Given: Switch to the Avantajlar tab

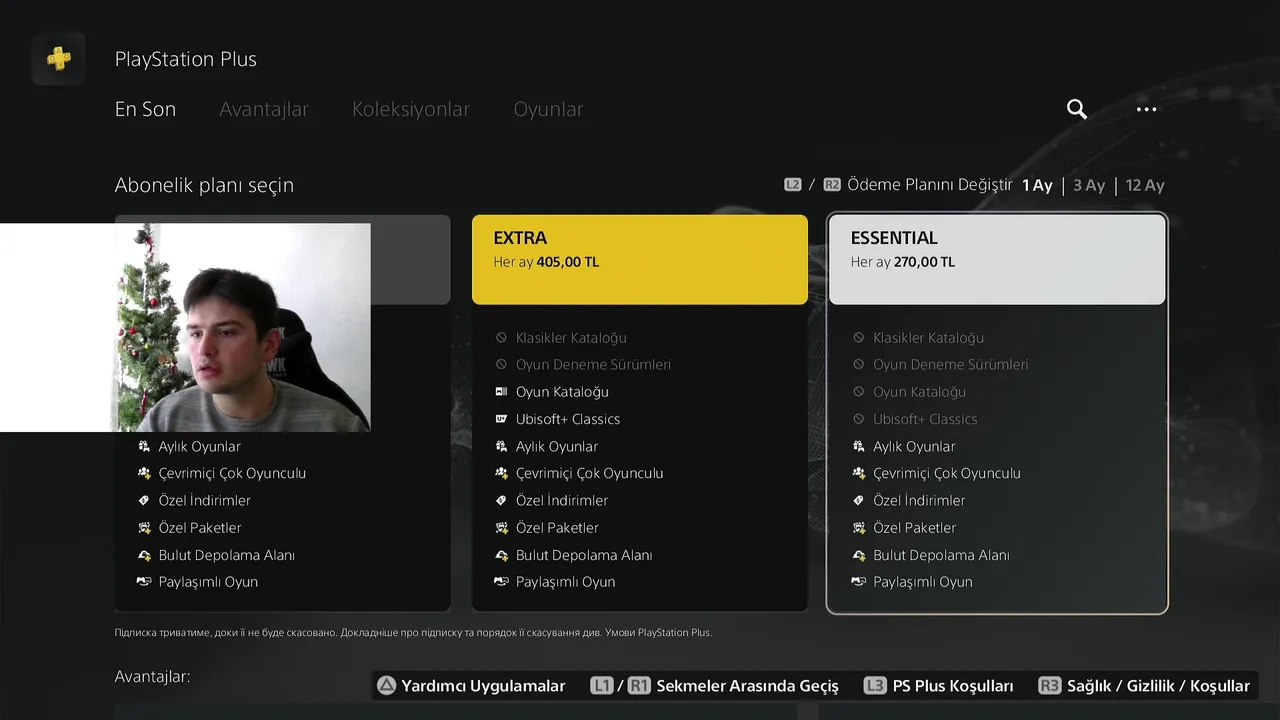Looking at the screenshot, I should point(264,109).
